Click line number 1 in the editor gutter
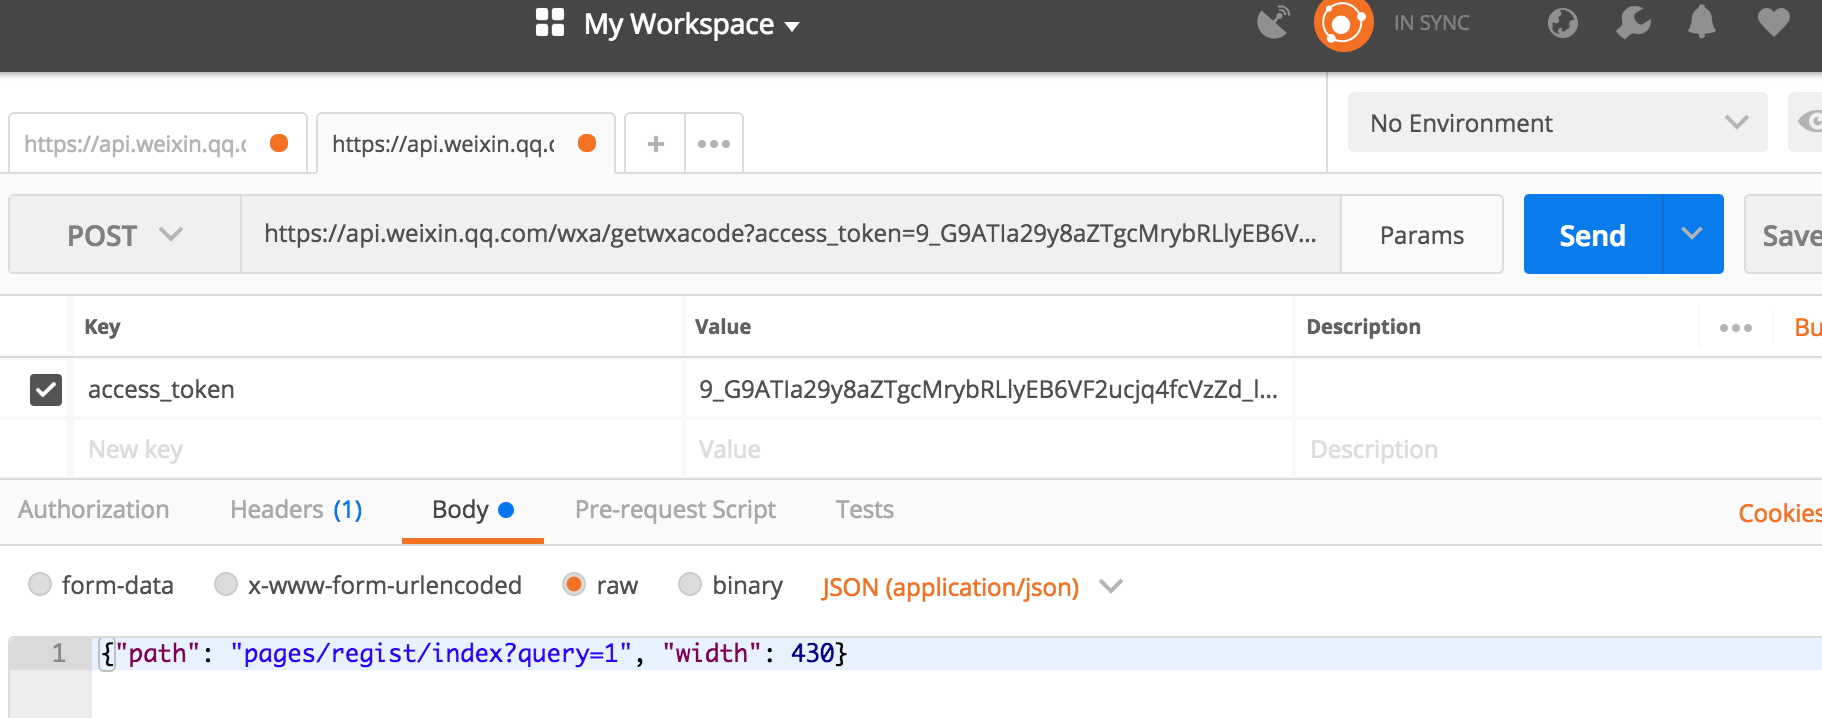Viewport: 1822px width, 718px height. tap(58, 653)
